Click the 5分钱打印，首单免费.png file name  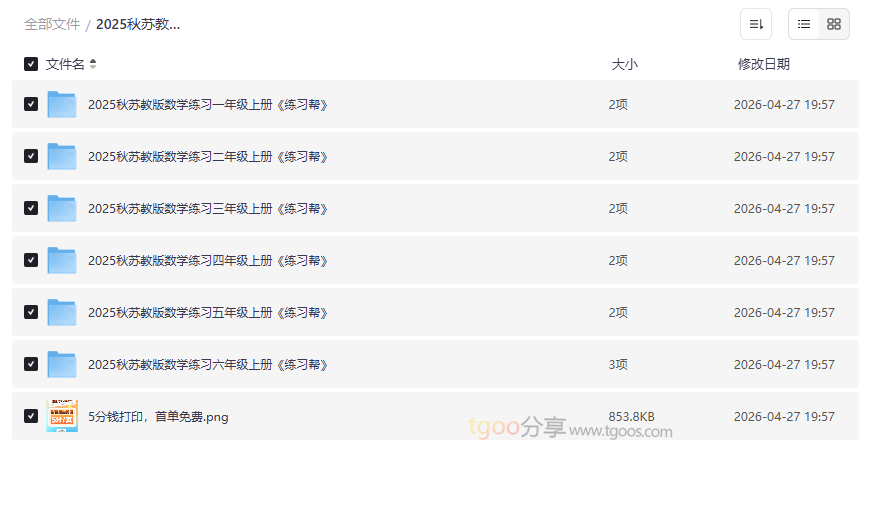158,416
